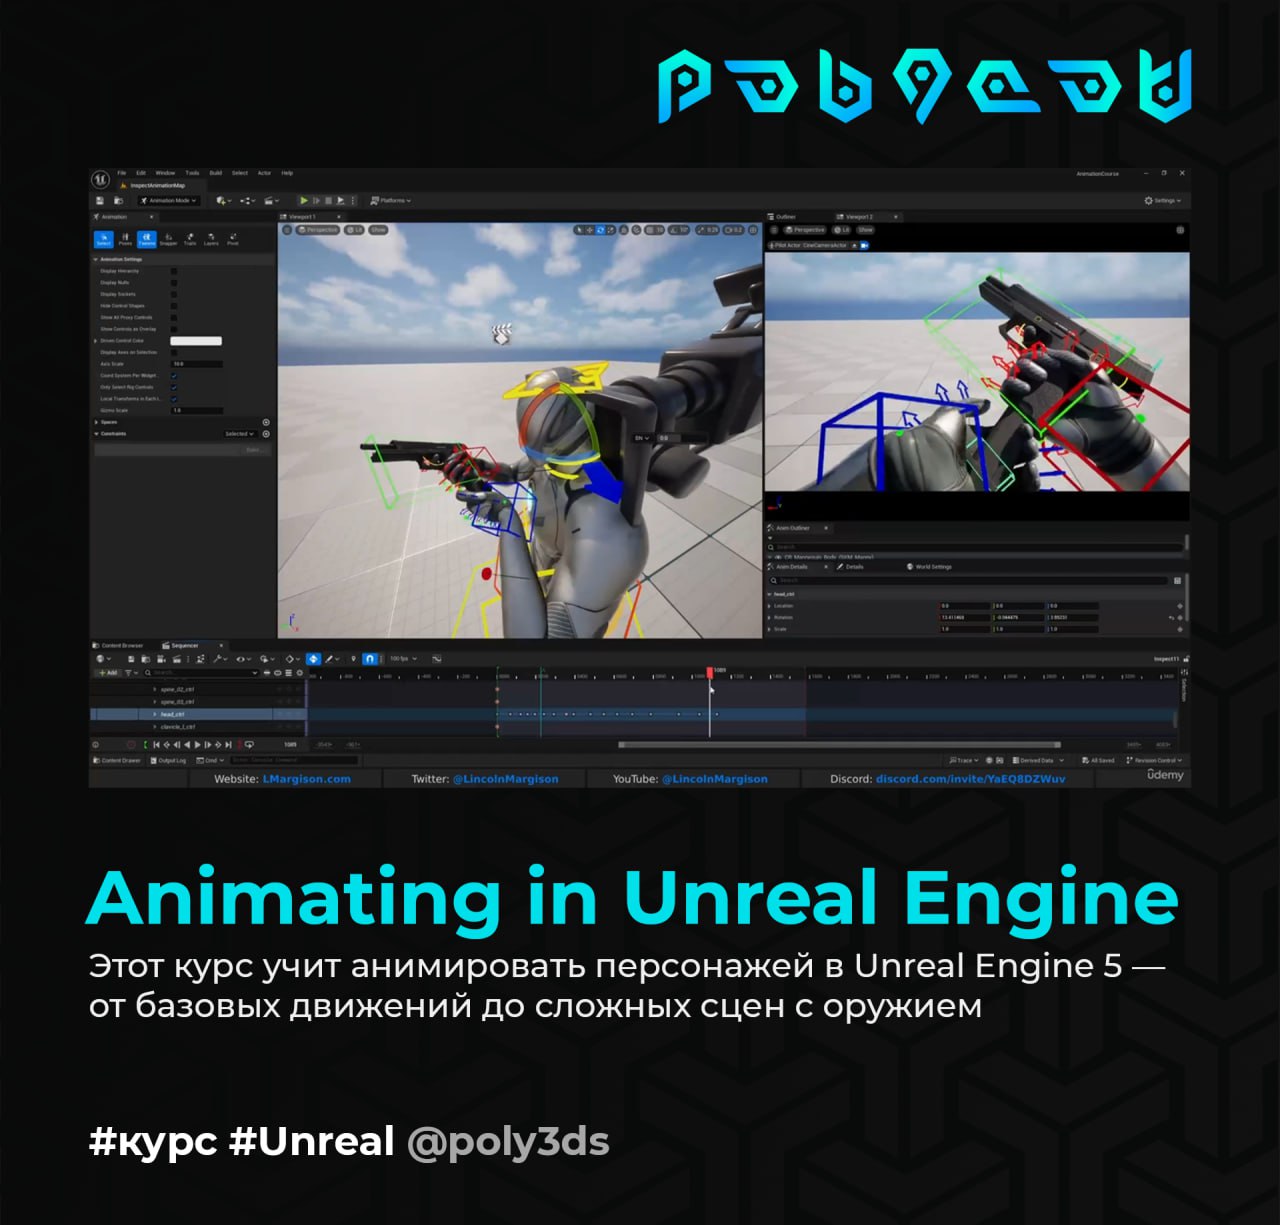Enable the Display Nulls checkbox
Image resolution: width=1280 pixels, height=1225 pixels.
point(174,283)
